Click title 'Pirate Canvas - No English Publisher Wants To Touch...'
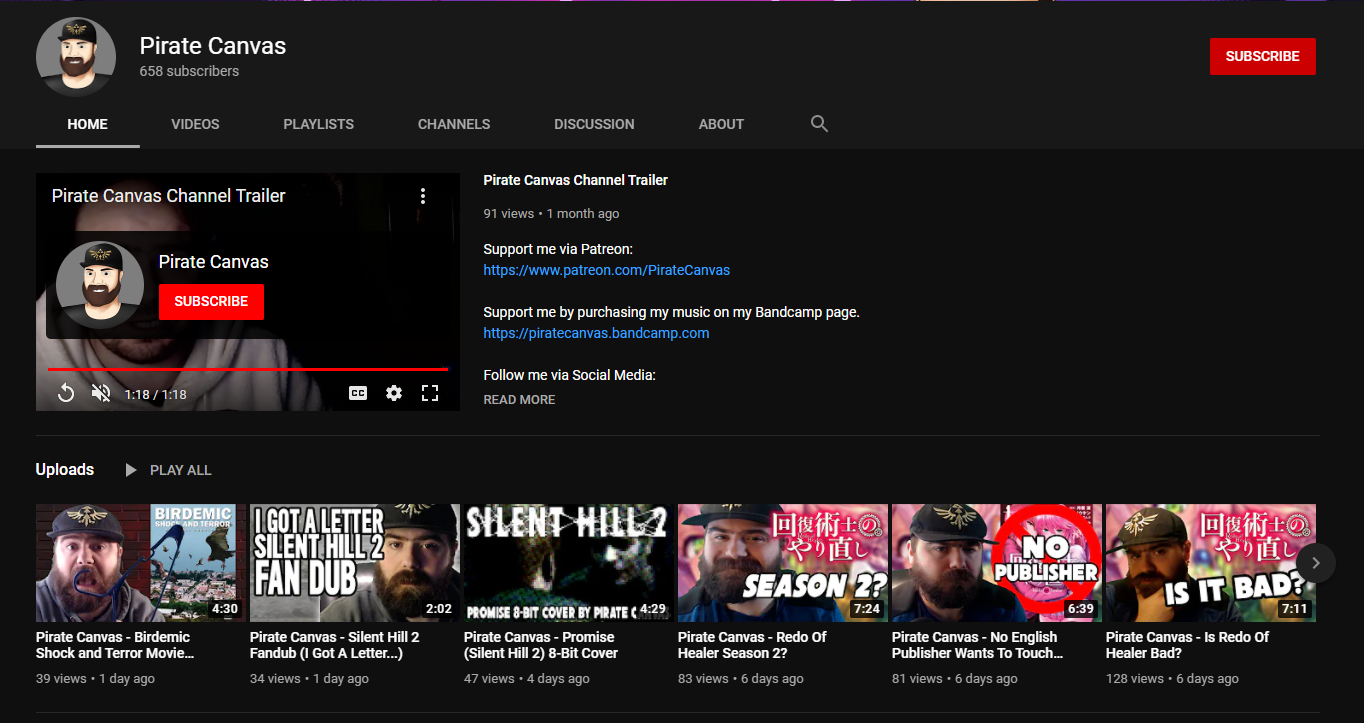The width and height of the screenshot is (1364, 723). 978,645
